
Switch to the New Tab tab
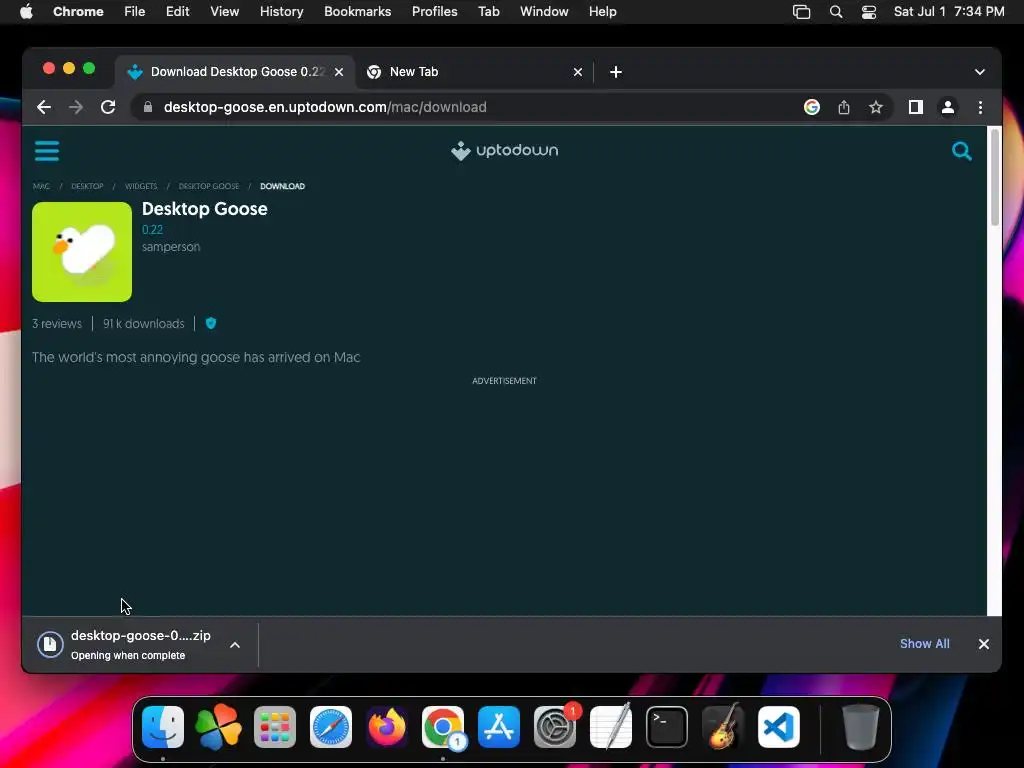pos(474,72)
